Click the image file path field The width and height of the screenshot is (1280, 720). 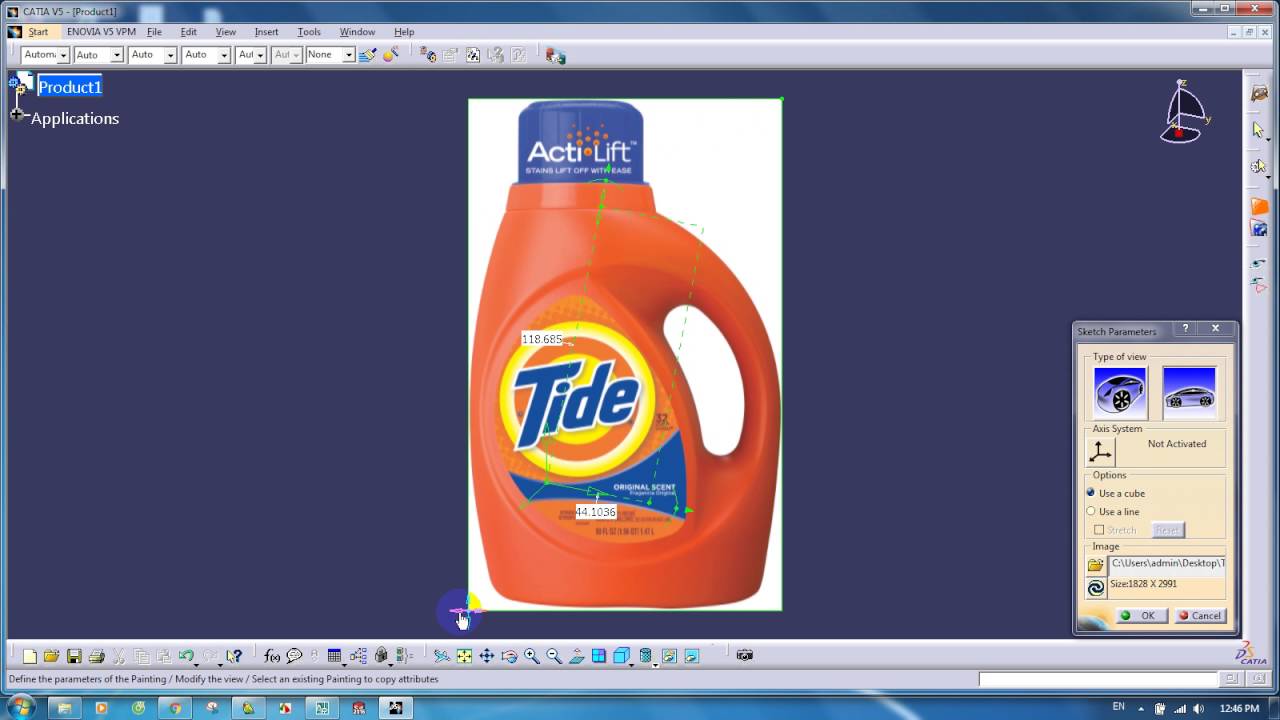tap(1167, 563)
